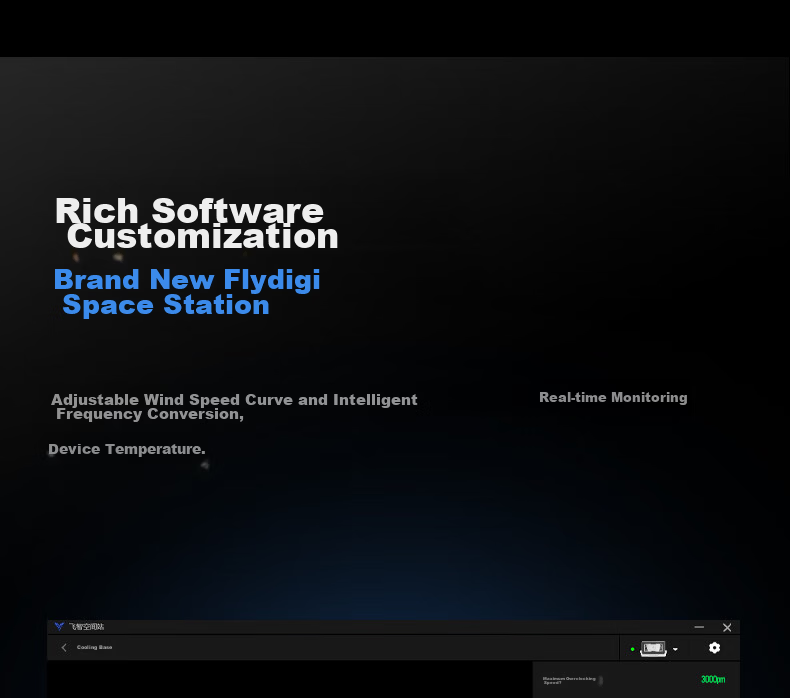Minimize the Flydigi Space Station window
This screenshot has height=698, width=790.
tap(699, 627)
